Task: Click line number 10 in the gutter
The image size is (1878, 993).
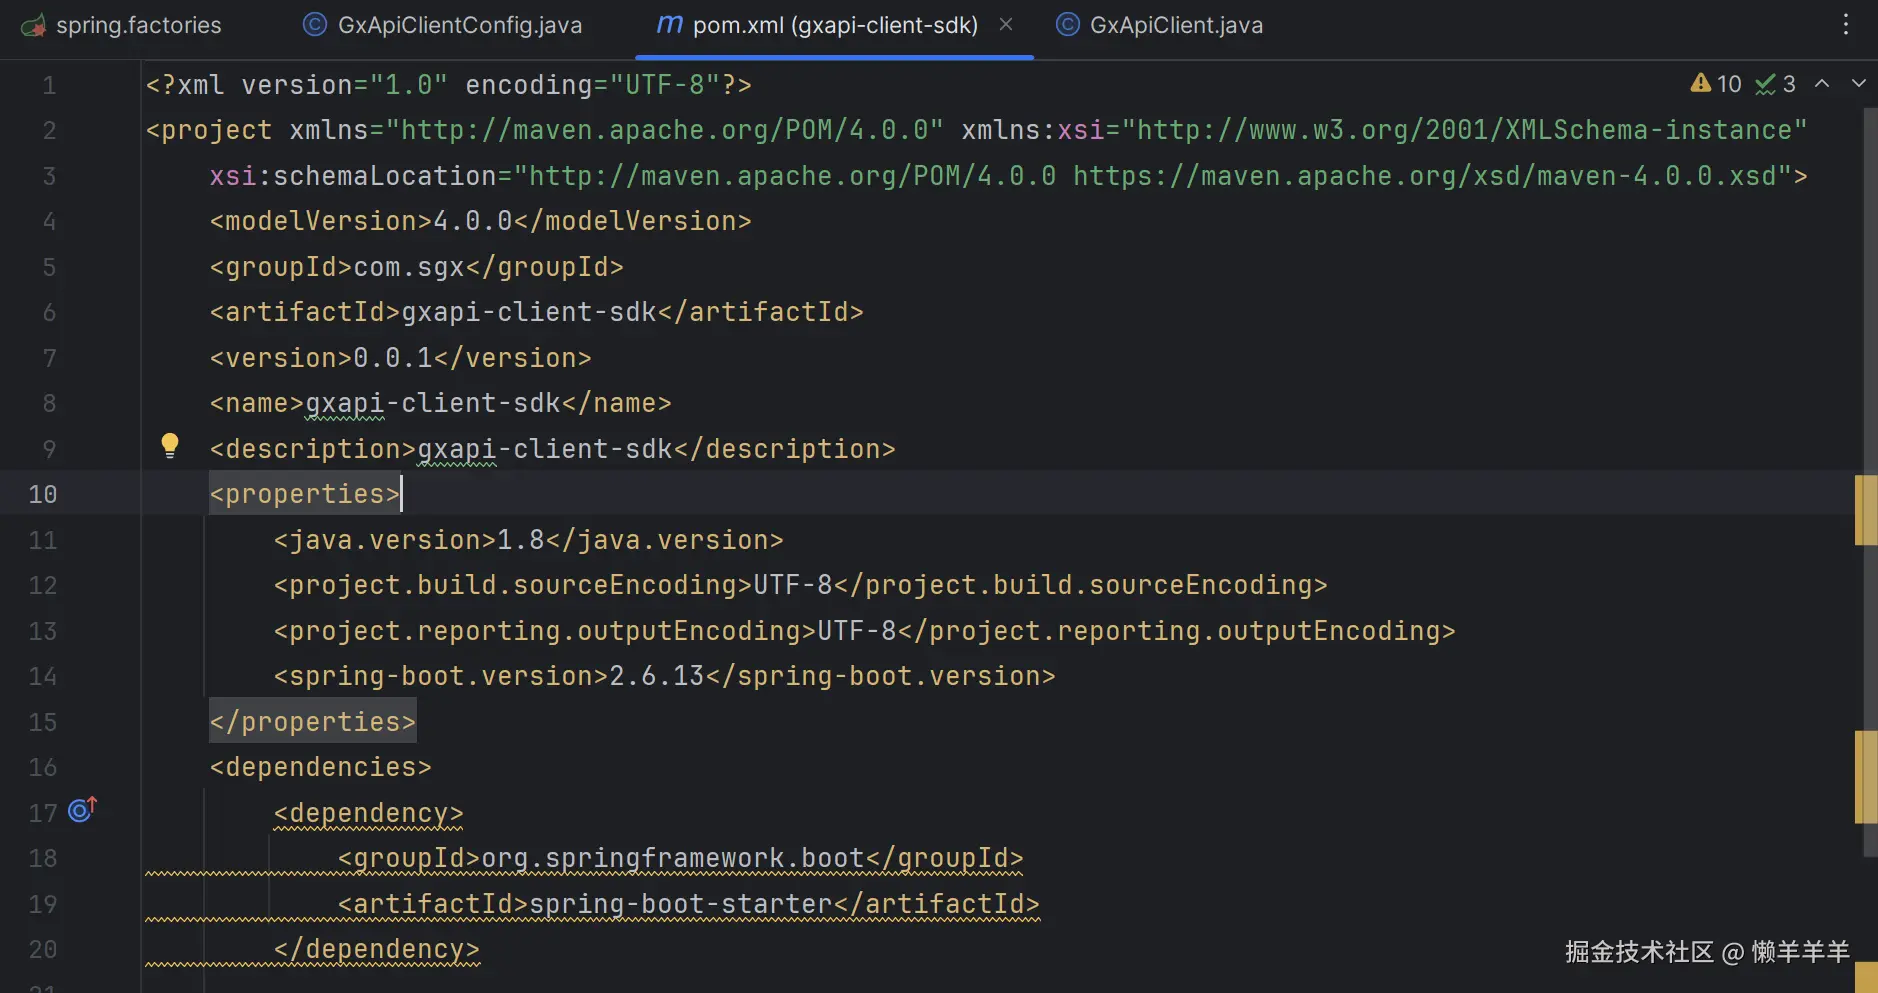Action: point(43,494)
